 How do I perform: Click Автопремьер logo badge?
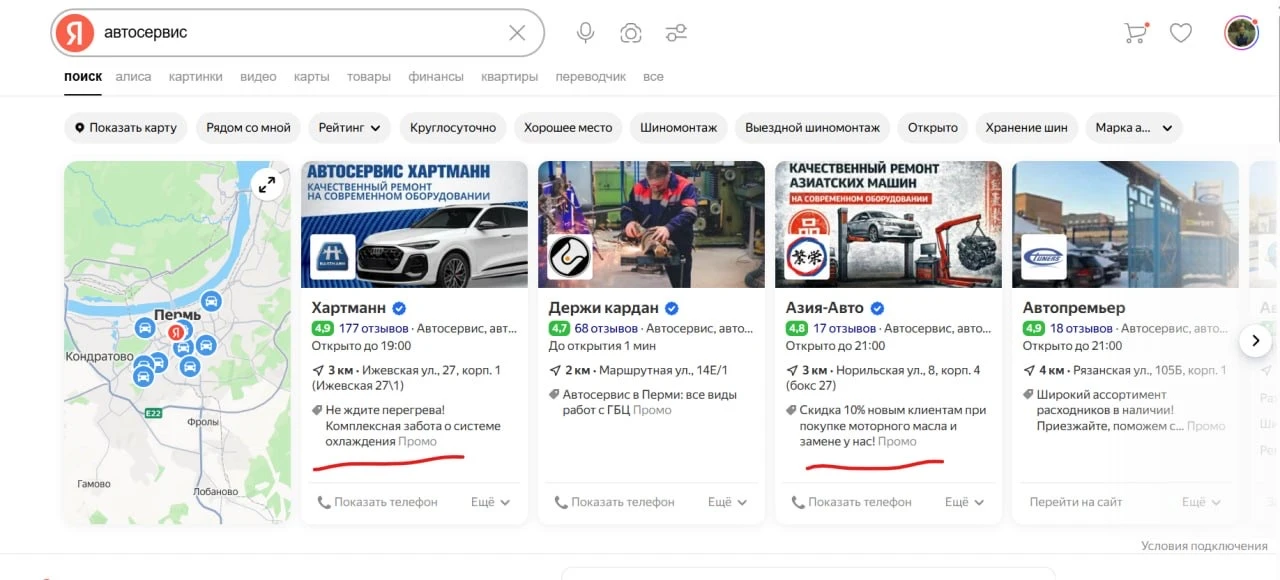[x=1044, y=257]
